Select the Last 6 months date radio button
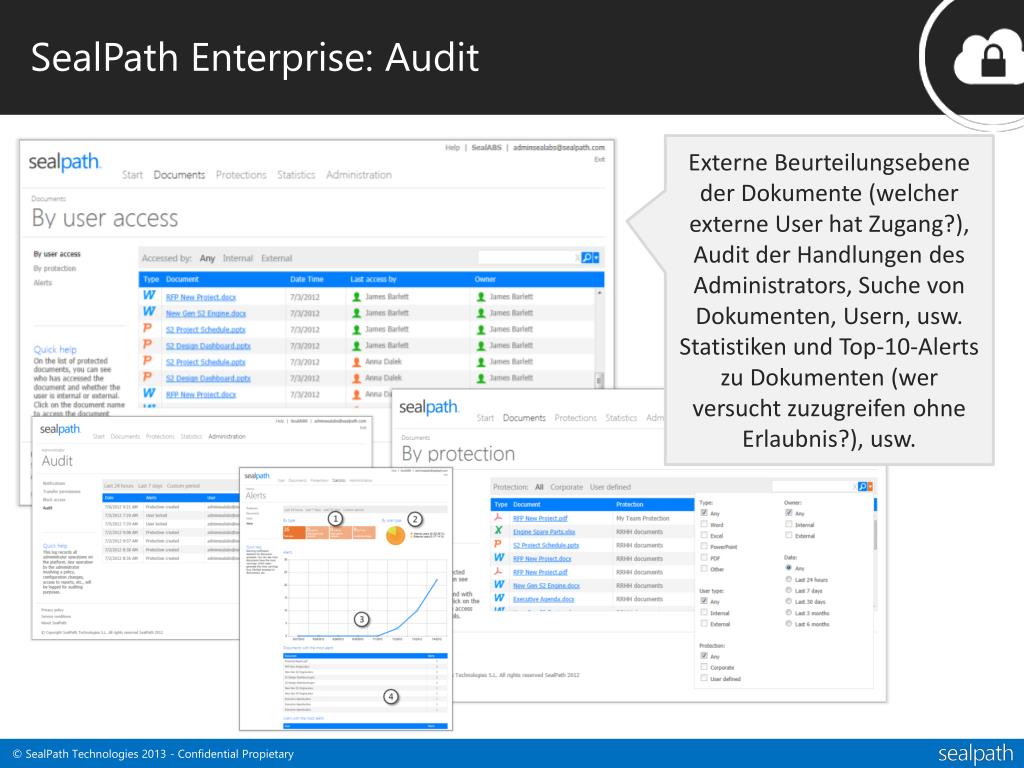This screenshot has width=1024, height=768. [x=789, y=624]
